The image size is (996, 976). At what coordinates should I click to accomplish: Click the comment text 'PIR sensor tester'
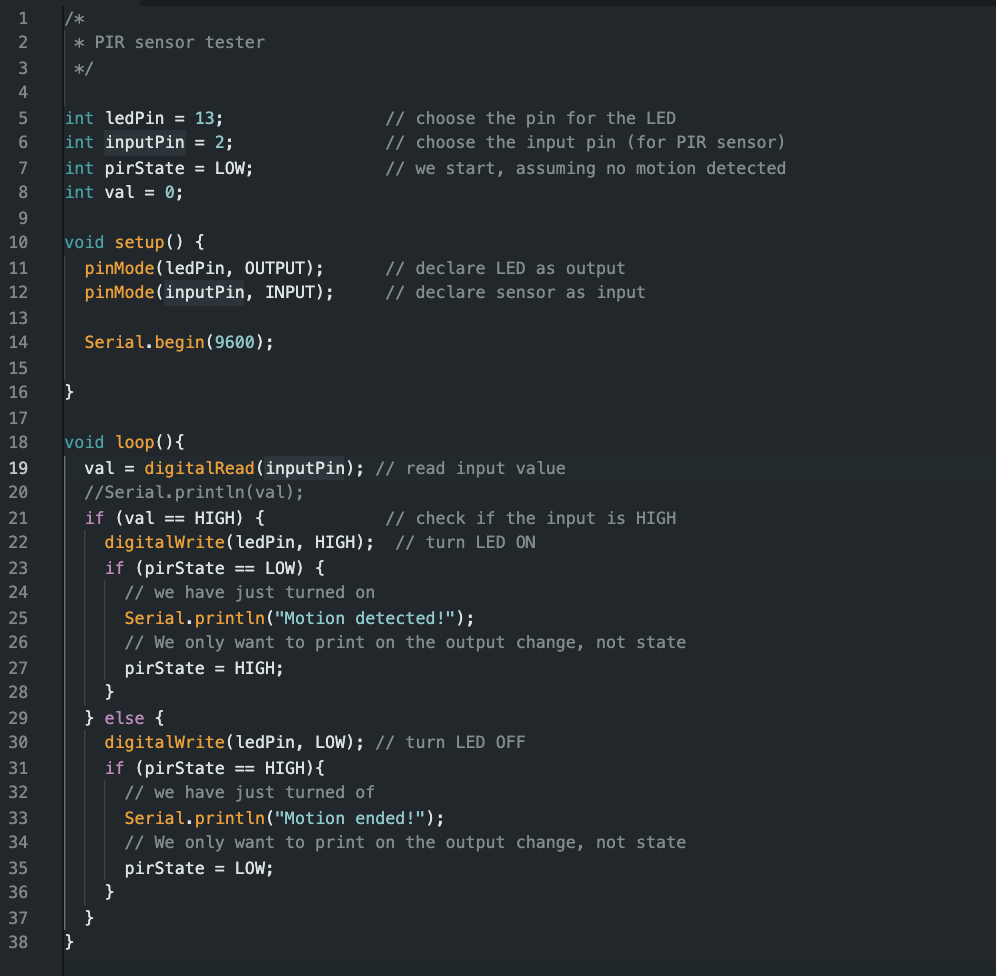180,43
